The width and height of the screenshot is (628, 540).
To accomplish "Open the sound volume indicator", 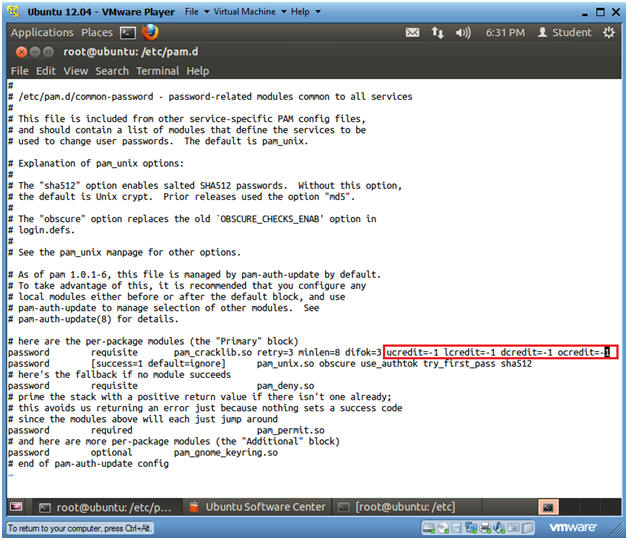I will point(463,33).
